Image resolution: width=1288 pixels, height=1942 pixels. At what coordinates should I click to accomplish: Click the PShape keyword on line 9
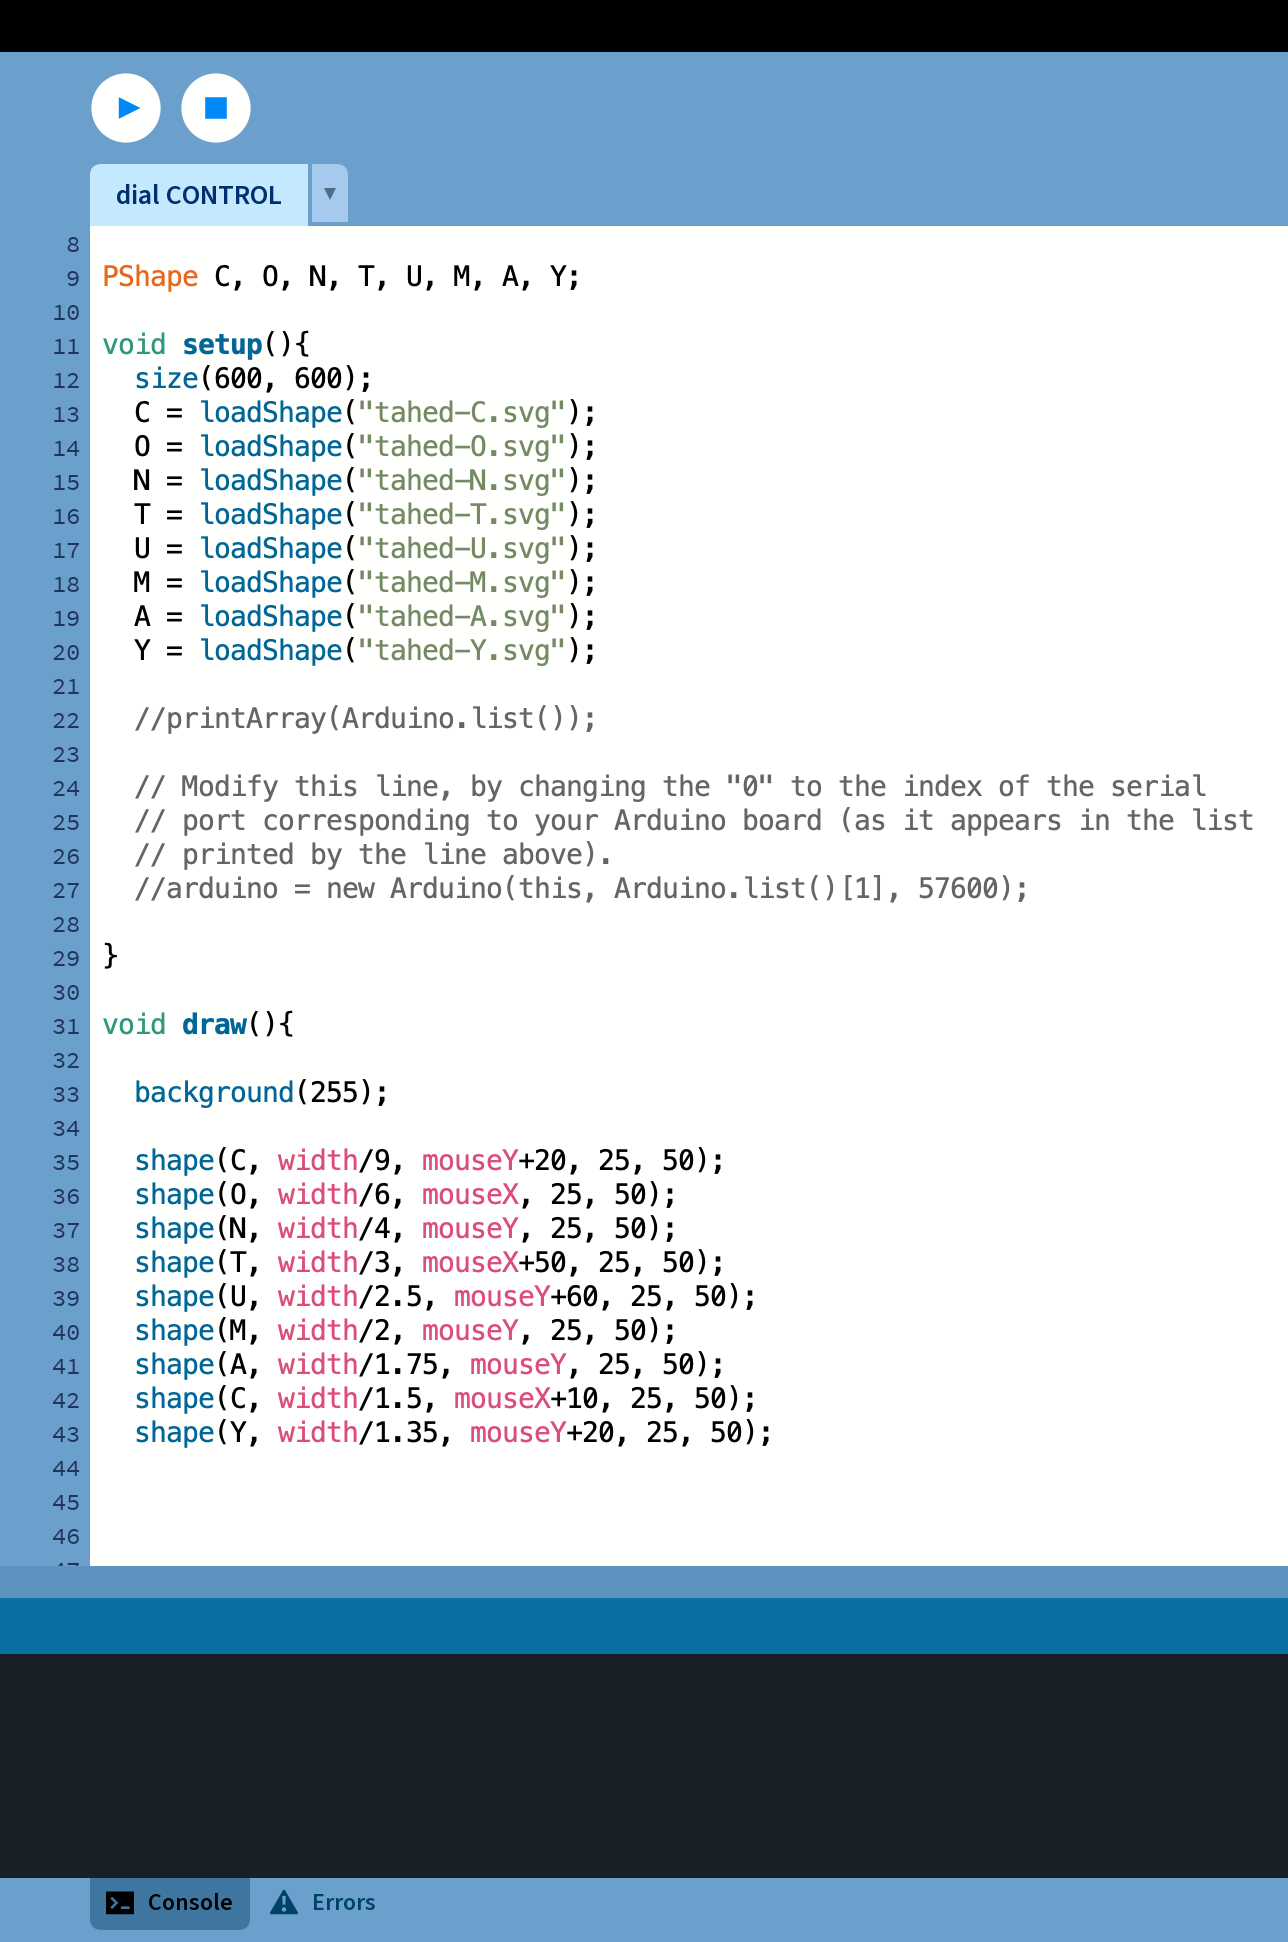tap(150, 276)
